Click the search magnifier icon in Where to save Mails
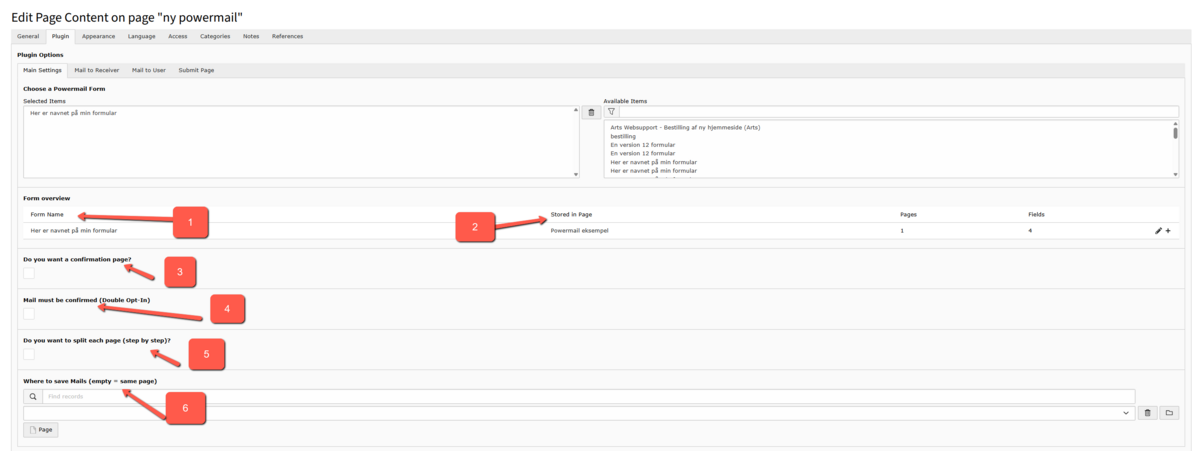 32,397
